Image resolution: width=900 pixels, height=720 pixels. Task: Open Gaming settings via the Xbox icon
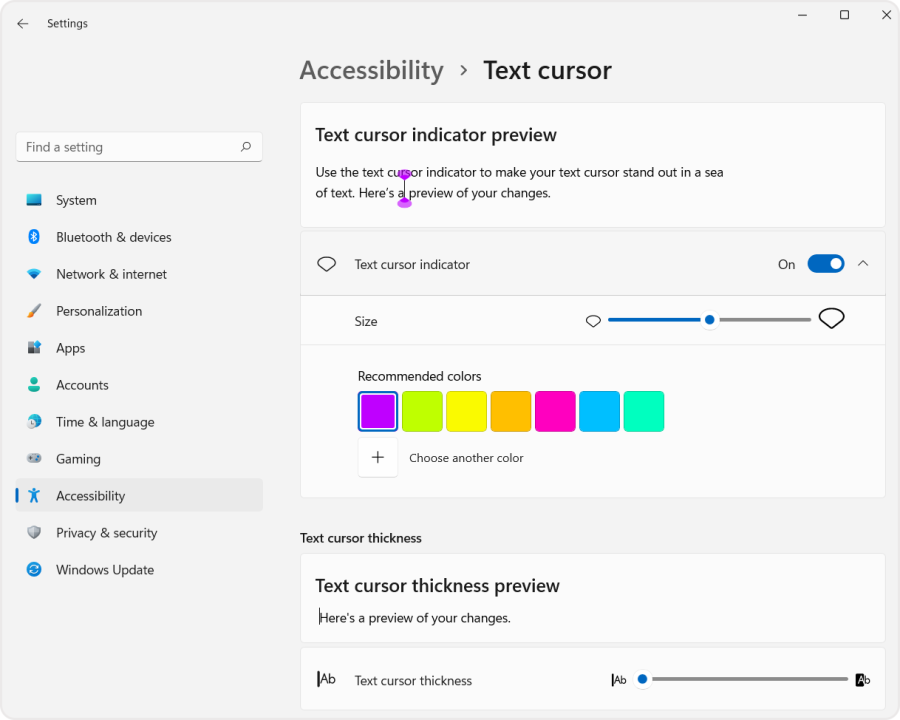pyautogui.click(x=32, y=458)
